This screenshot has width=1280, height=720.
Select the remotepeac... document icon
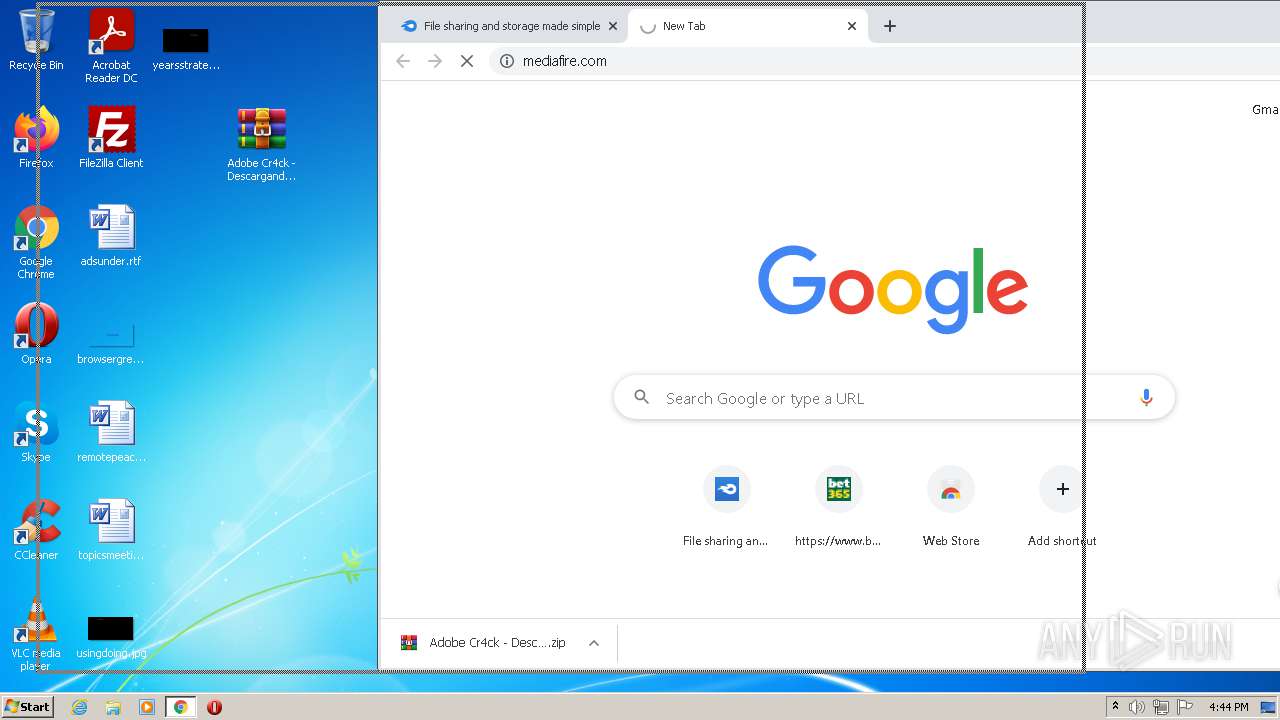111,432
